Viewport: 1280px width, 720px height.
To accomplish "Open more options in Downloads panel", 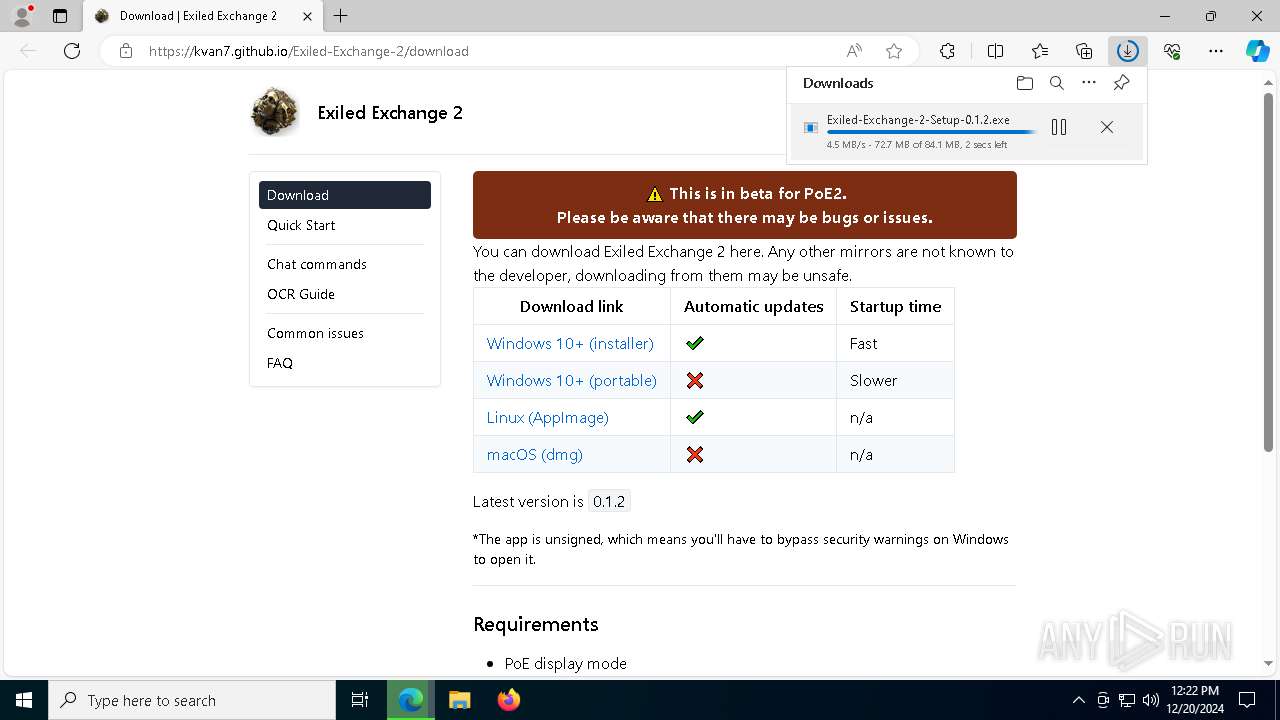I will (1089, 83).
